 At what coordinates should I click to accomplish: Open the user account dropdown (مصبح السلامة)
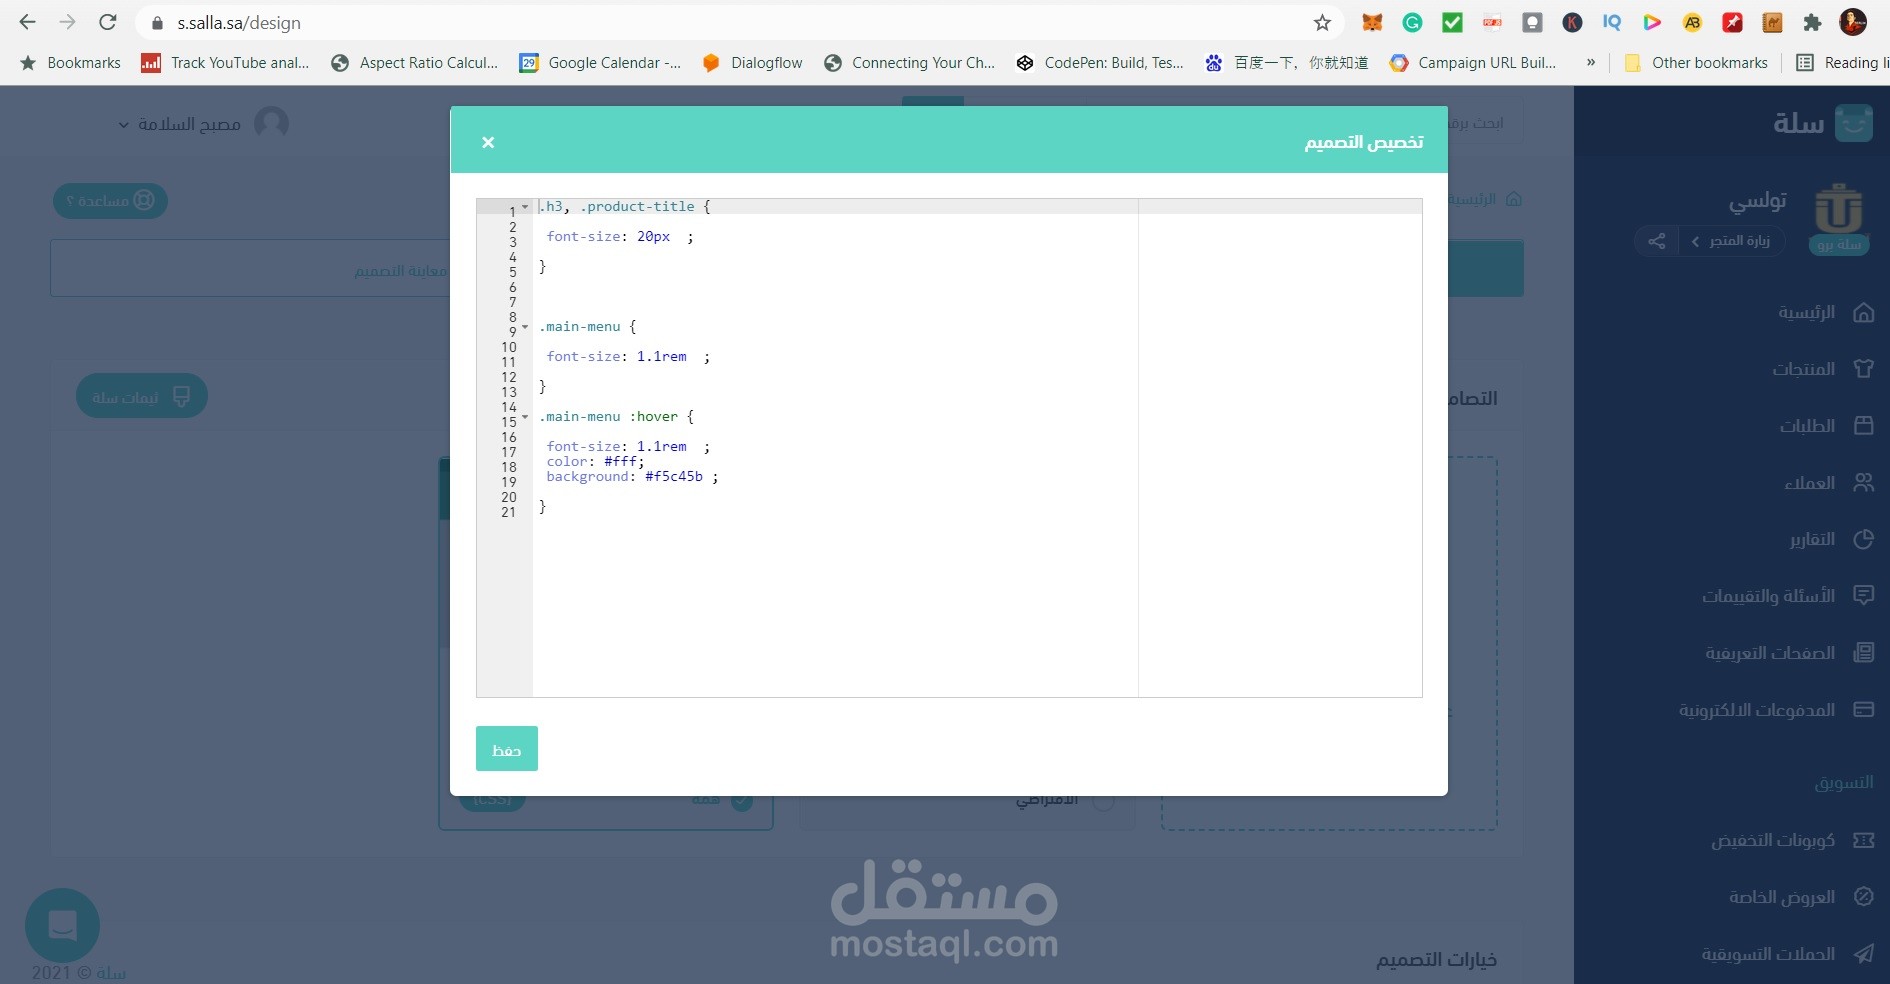203,123
